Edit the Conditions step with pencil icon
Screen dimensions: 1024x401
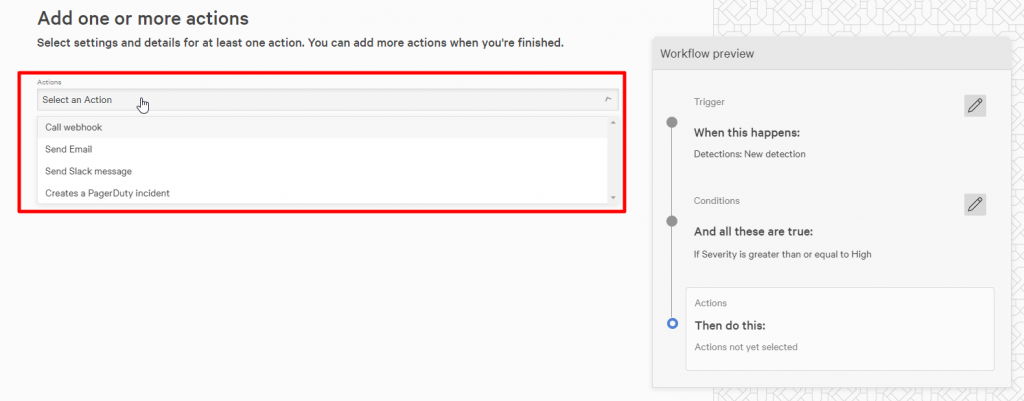pyautogui.click(x=974, y=204)
